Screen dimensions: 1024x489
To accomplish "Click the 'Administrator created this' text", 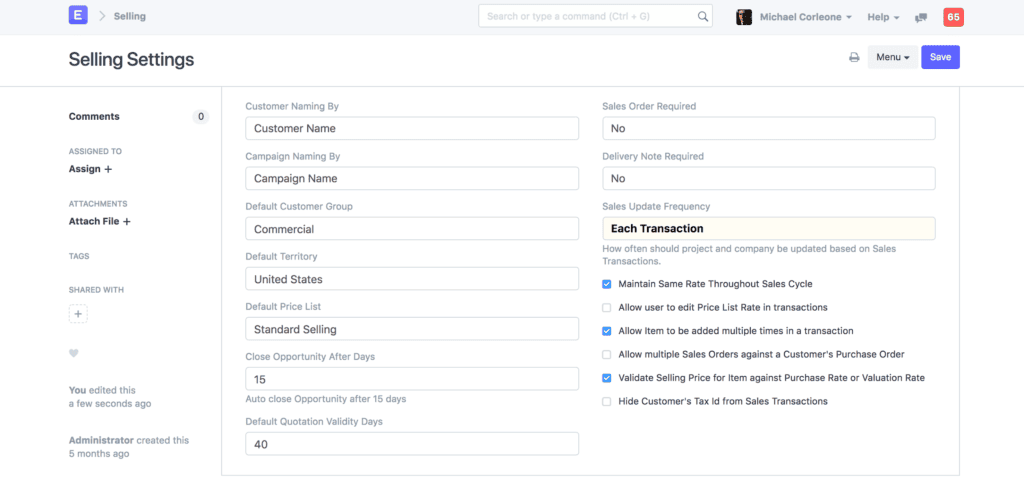I will [129, 441].
